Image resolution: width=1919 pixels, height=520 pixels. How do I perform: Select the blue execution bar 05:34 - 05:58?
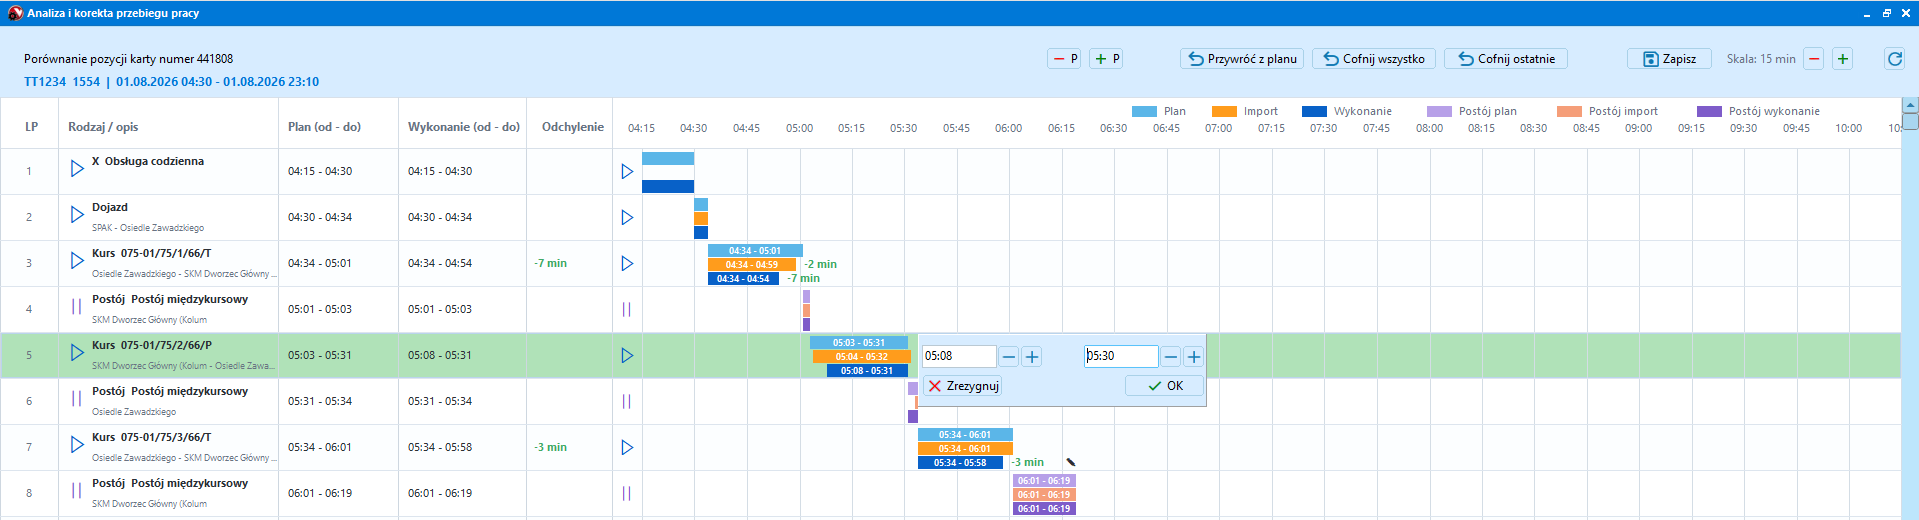click(x=960, y=463)
